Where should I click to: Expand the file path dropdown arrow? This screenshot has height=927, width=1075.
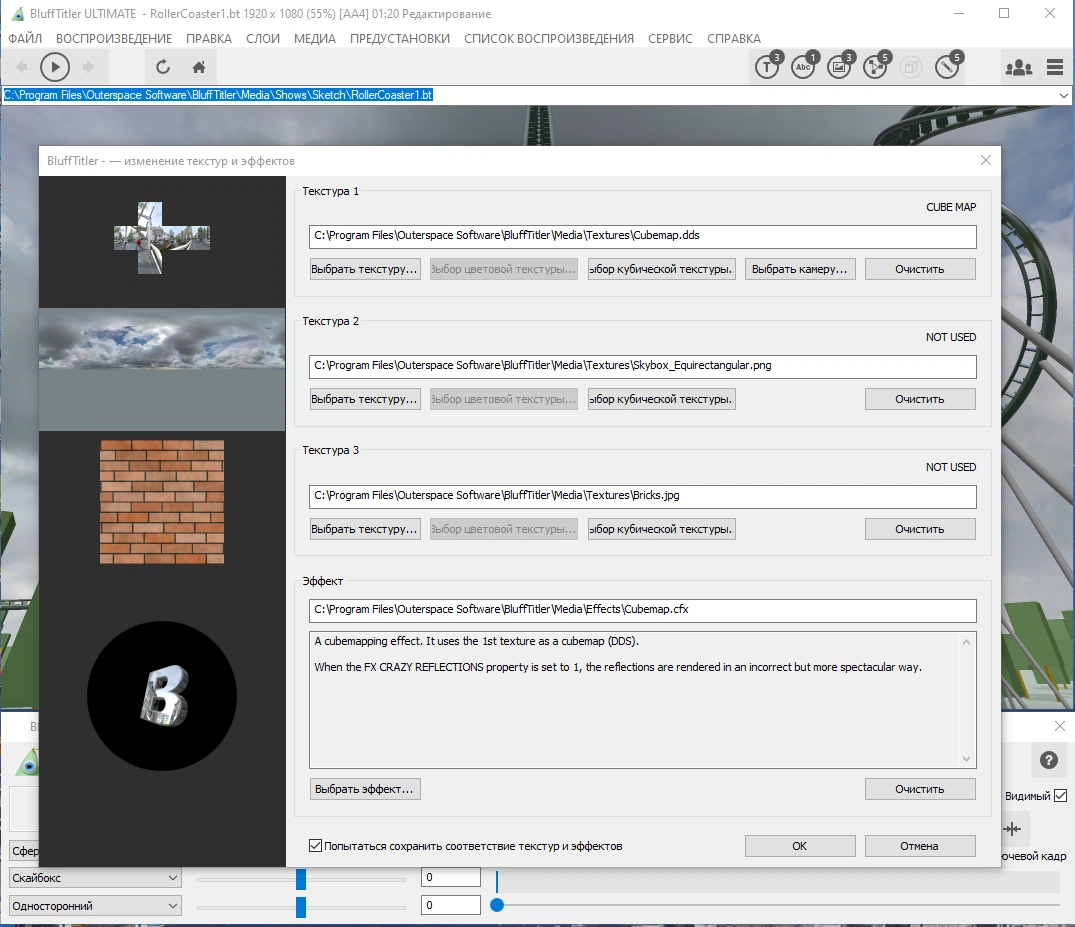(1063, 95)
